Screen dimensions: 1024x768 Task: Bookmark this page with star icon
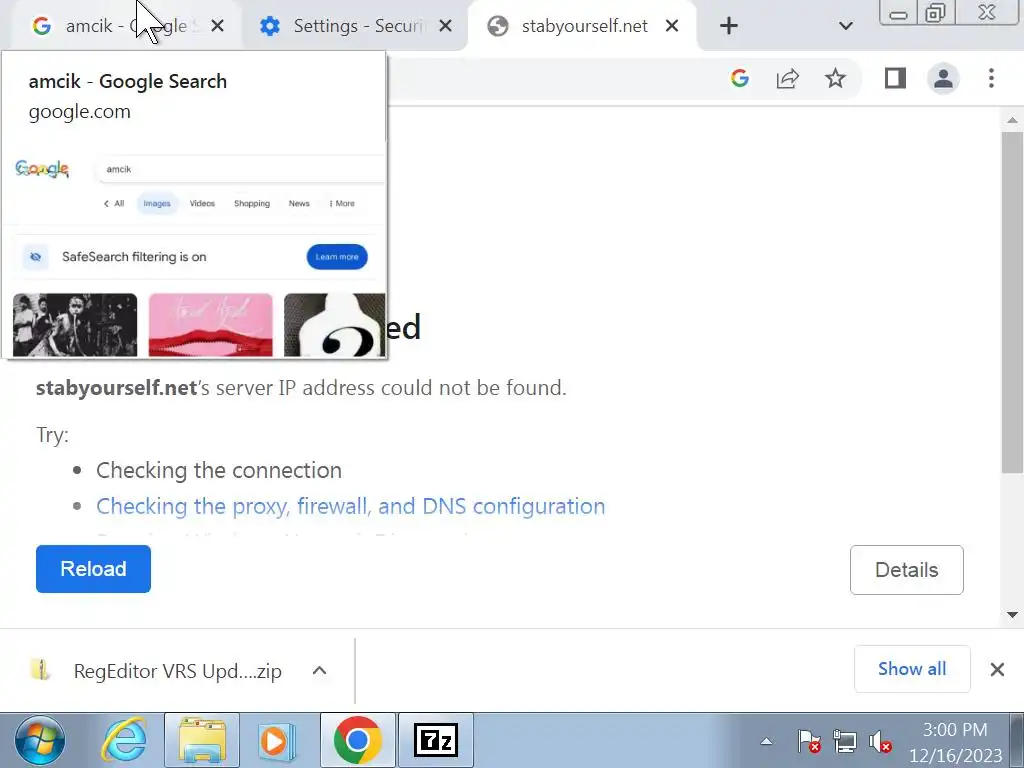[835, 78]
